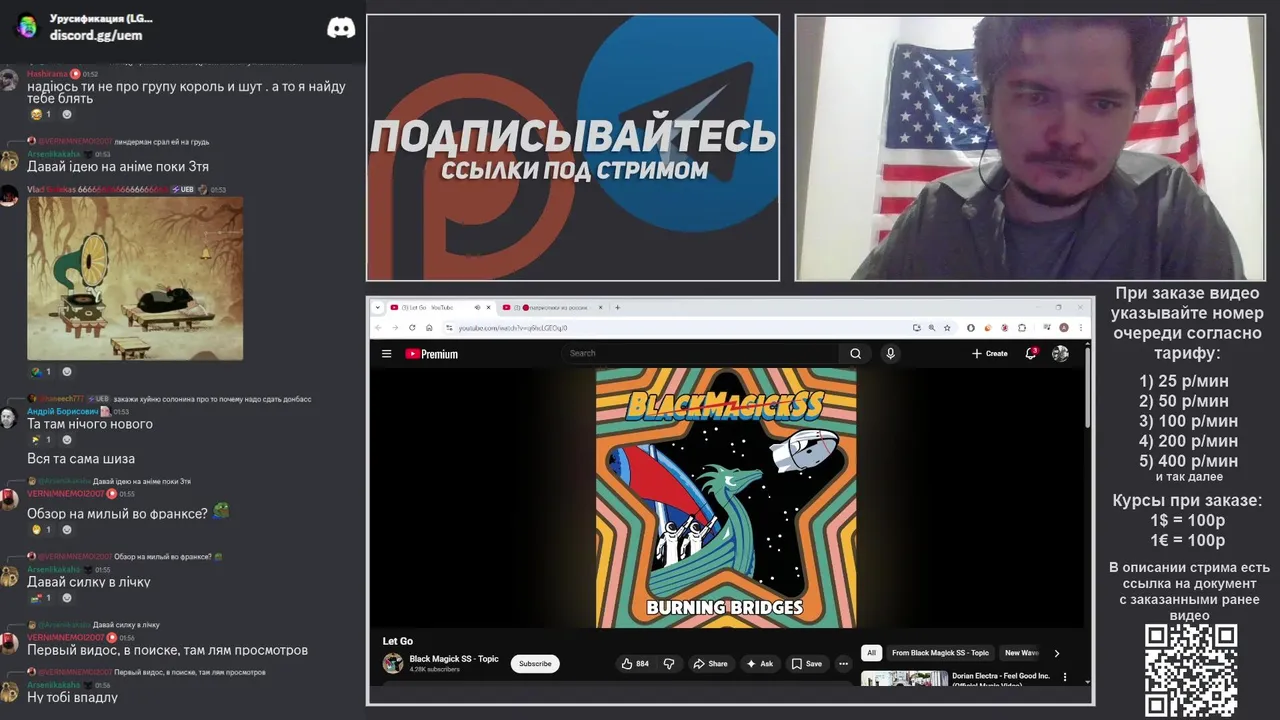Select From Black Magick SS - Topic chip
Image resolution: width=1280 pixels, height=720 pixels.
(940, 653)
